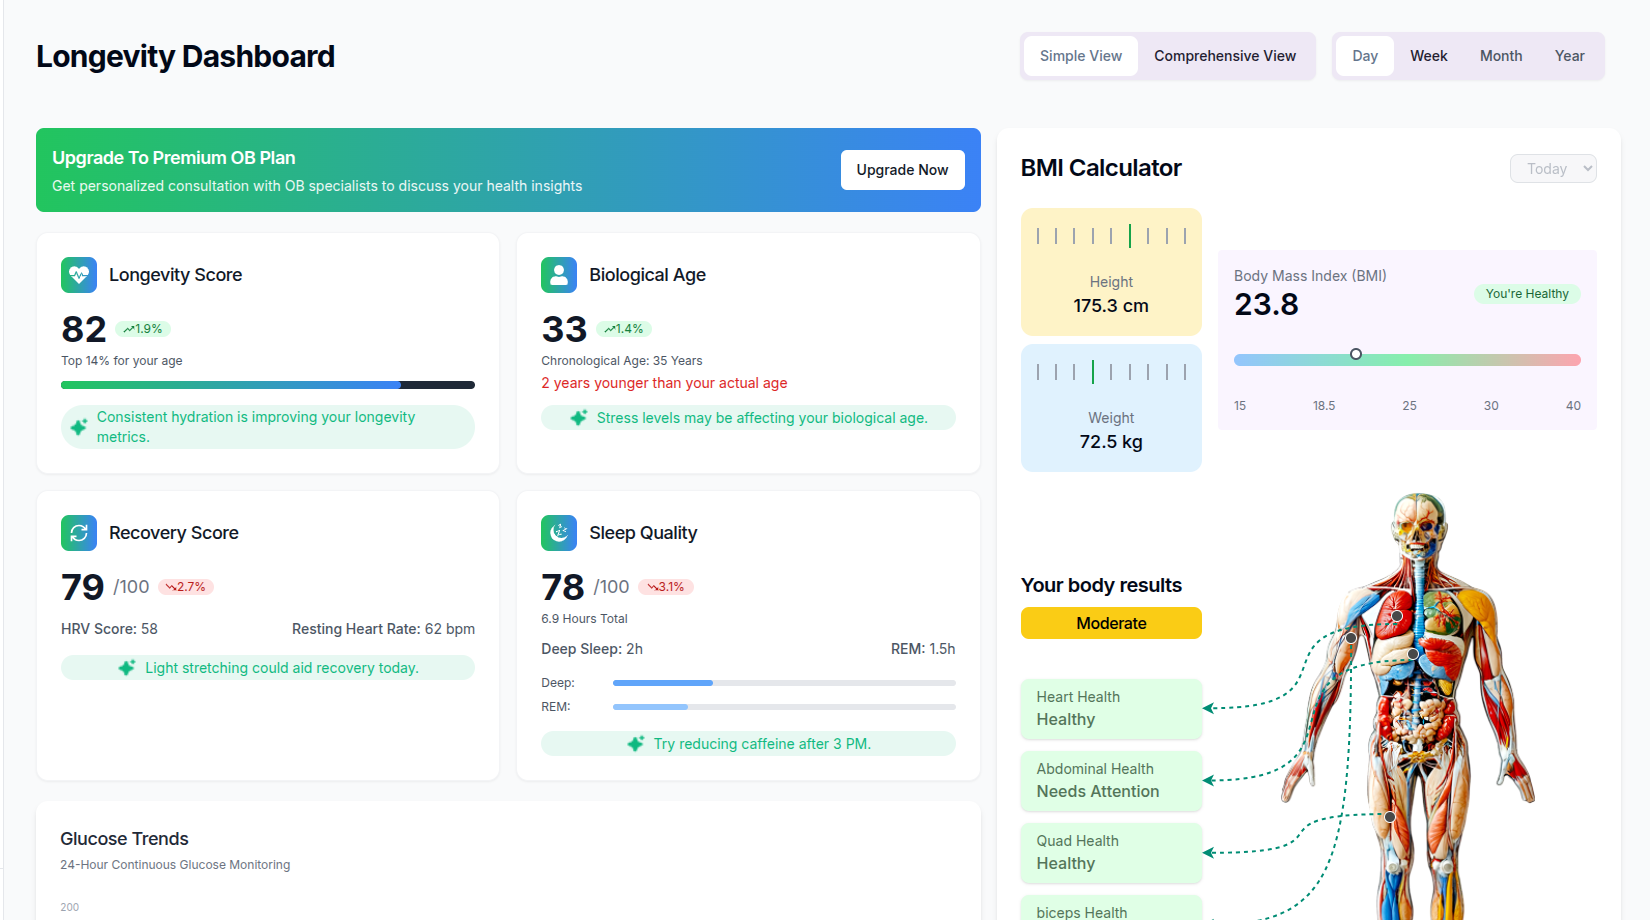
Task: Click the sparkle icon beside stress levels tip
Action: click(x=578, y=417)
